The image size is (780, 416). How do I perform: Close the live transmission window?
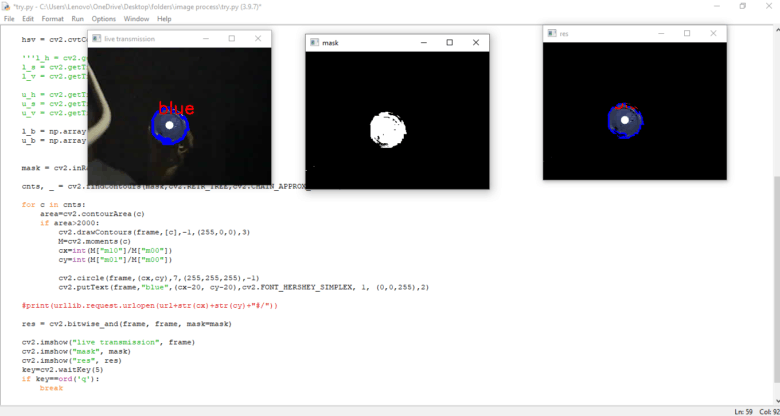point(258,38)
